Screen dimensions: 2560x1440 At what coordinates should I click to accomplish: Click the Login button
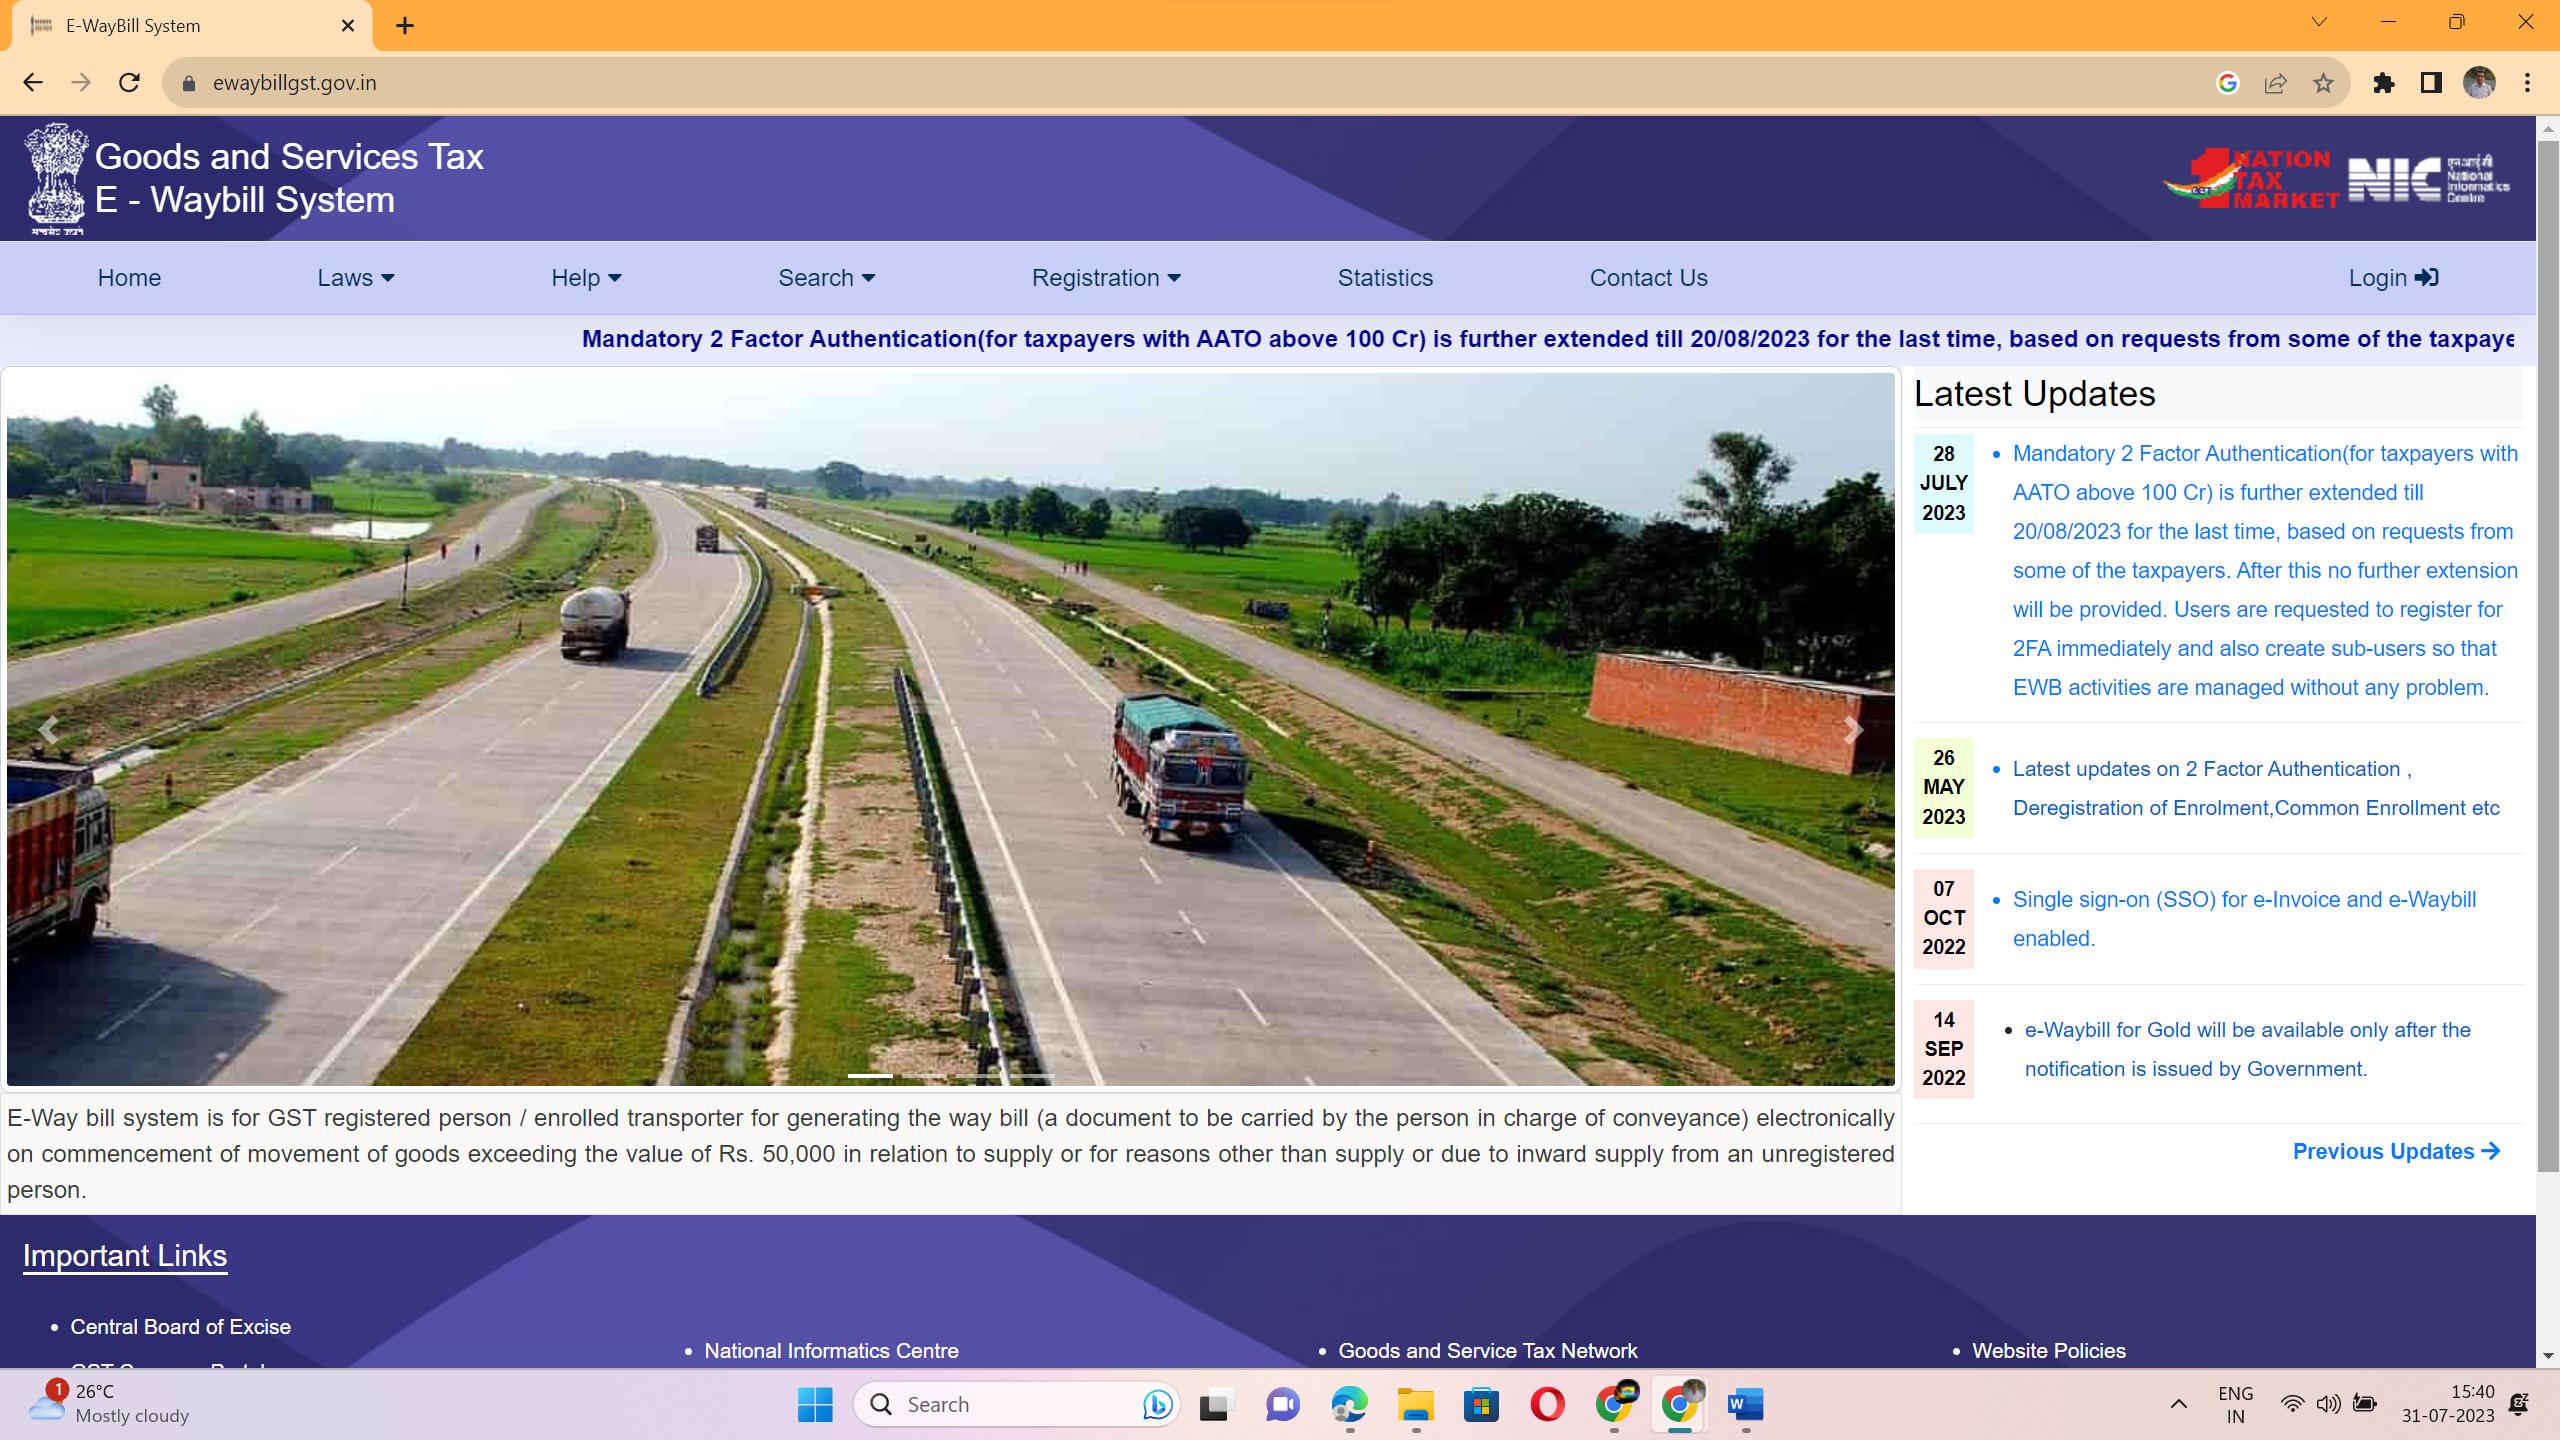(2392, 278)
